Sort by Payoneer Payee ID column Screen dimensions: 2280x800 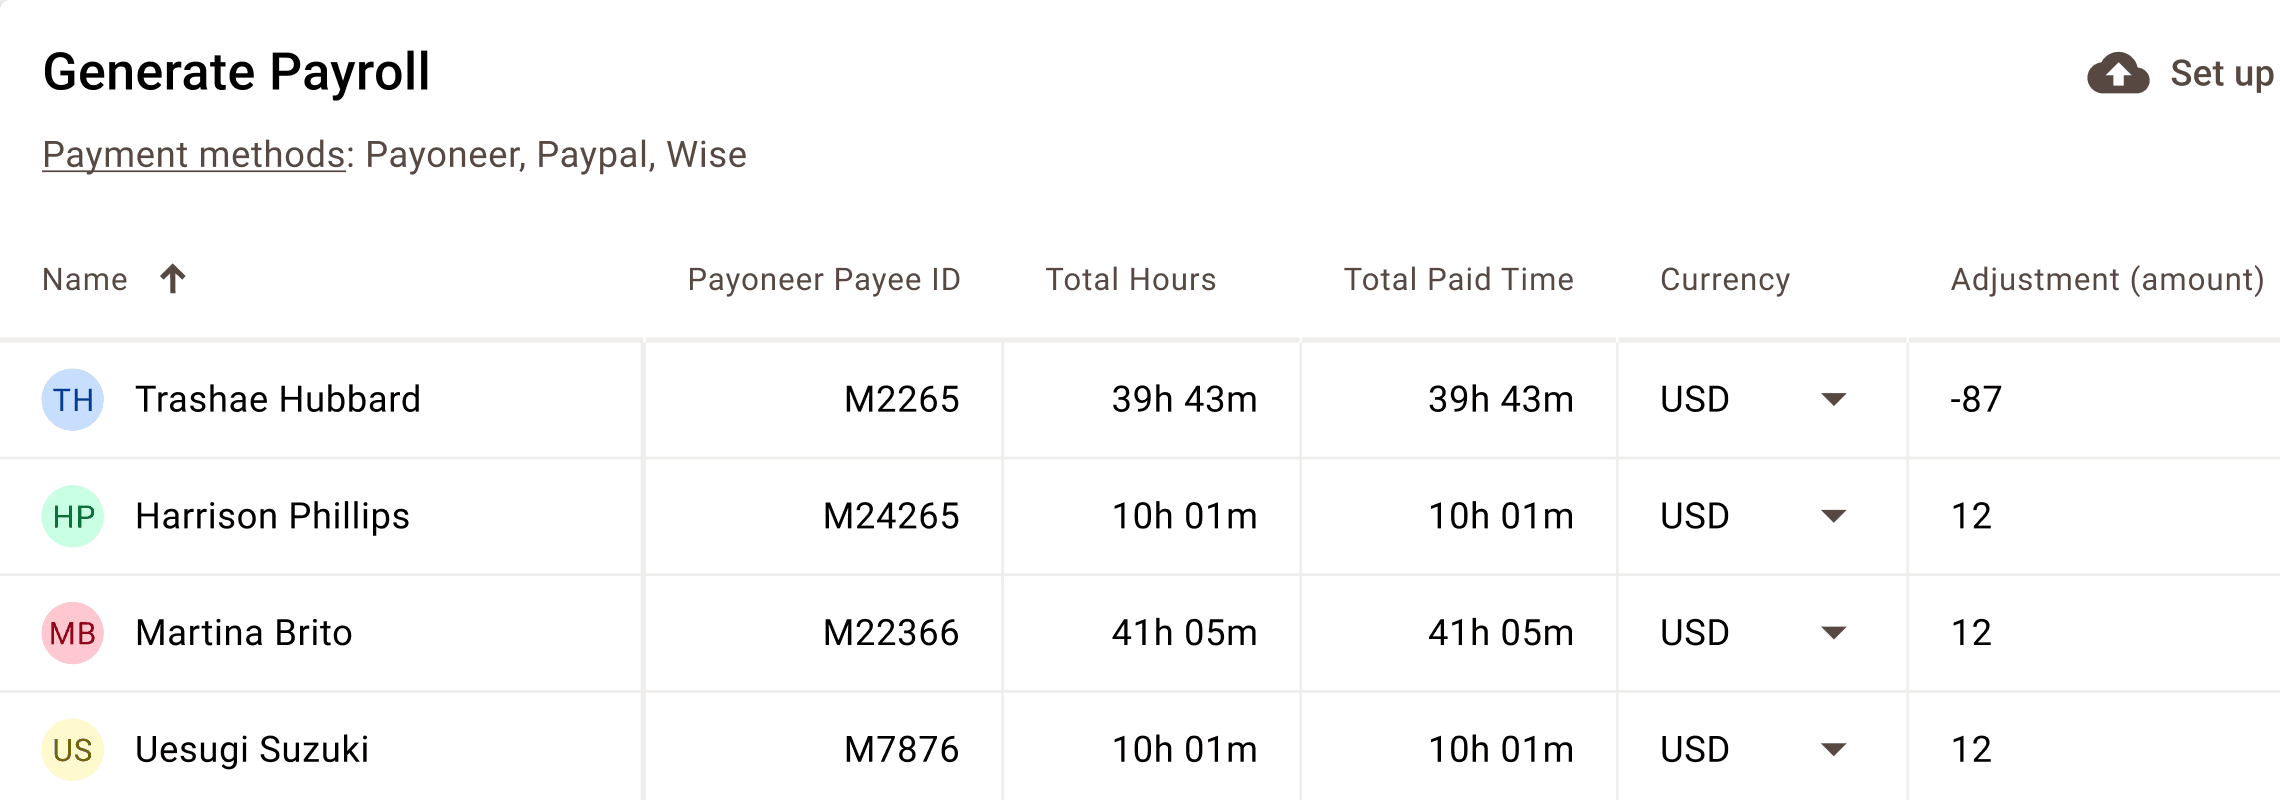[x=823, y=280]
